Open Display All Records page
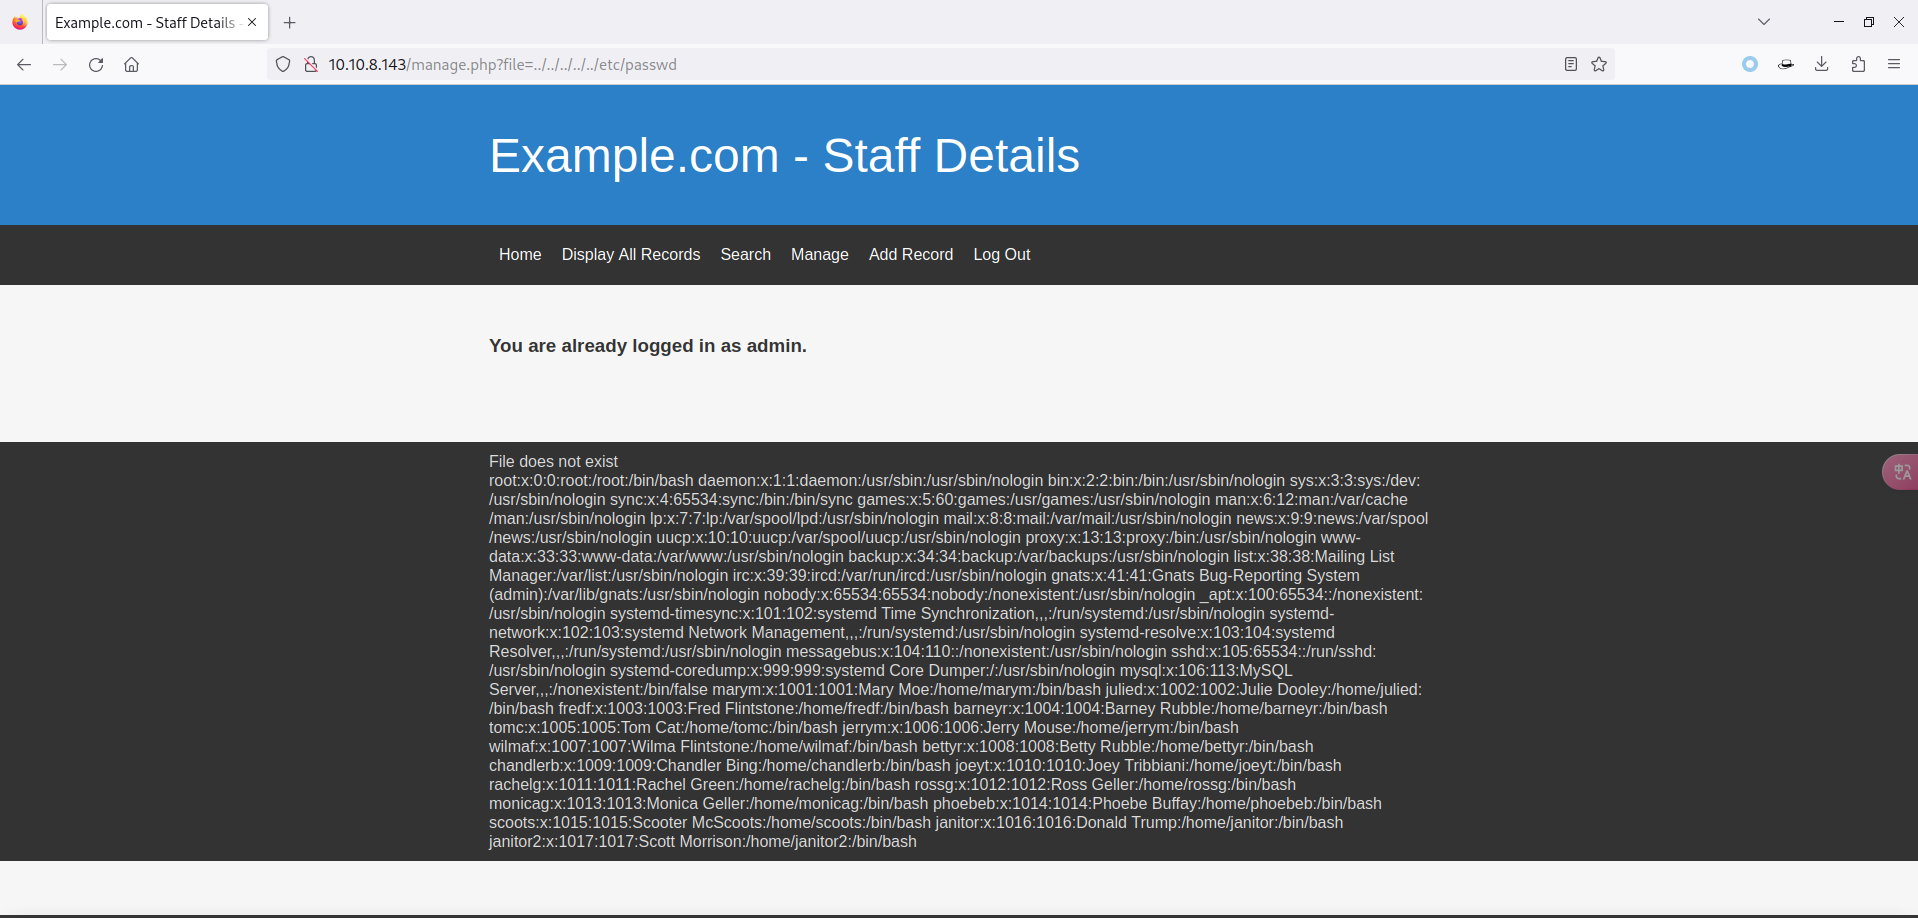The width and height of the screenshot is (1918, 918). pos(630,255)
